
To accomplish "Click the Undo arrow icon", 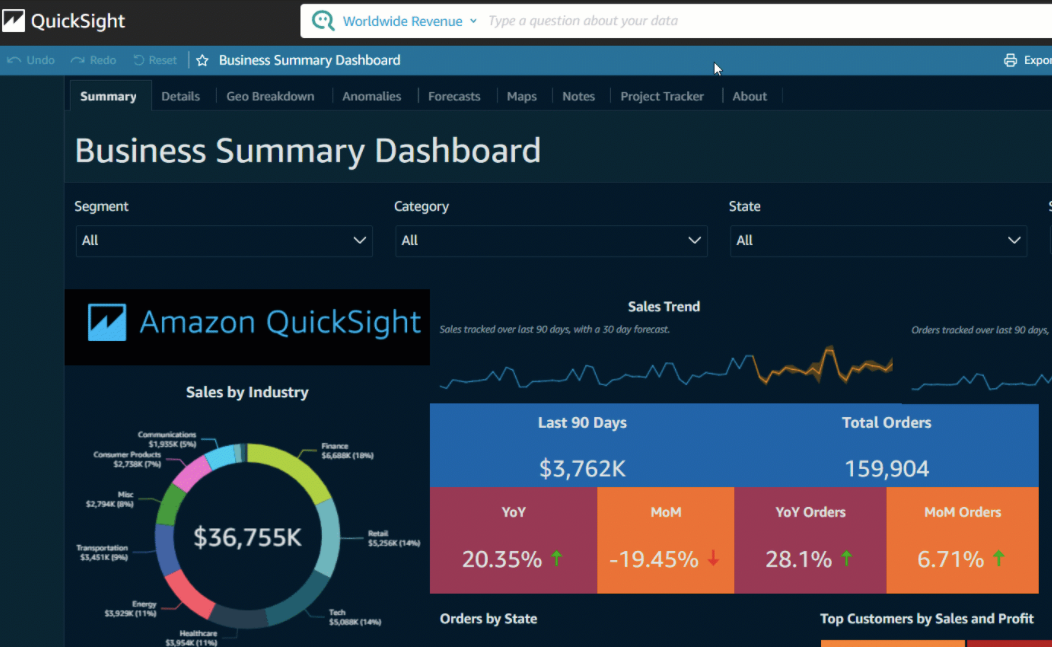I will [x=14, y=60].
